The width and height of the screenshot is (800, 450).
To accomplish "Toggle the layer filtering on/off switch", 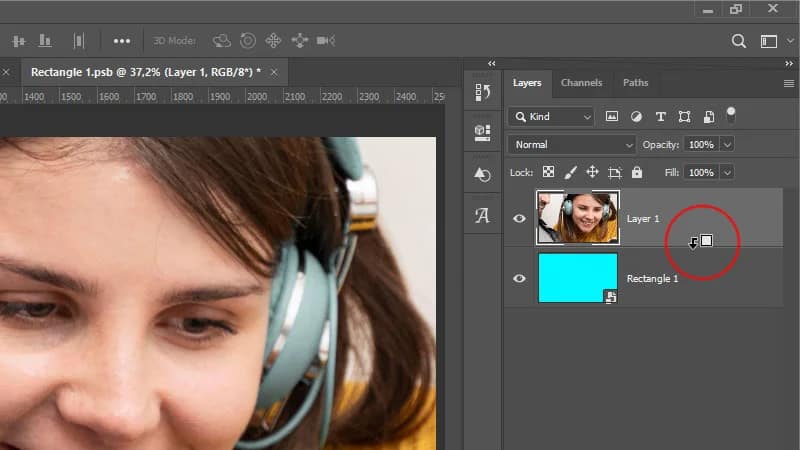I will tap(731, 115).
